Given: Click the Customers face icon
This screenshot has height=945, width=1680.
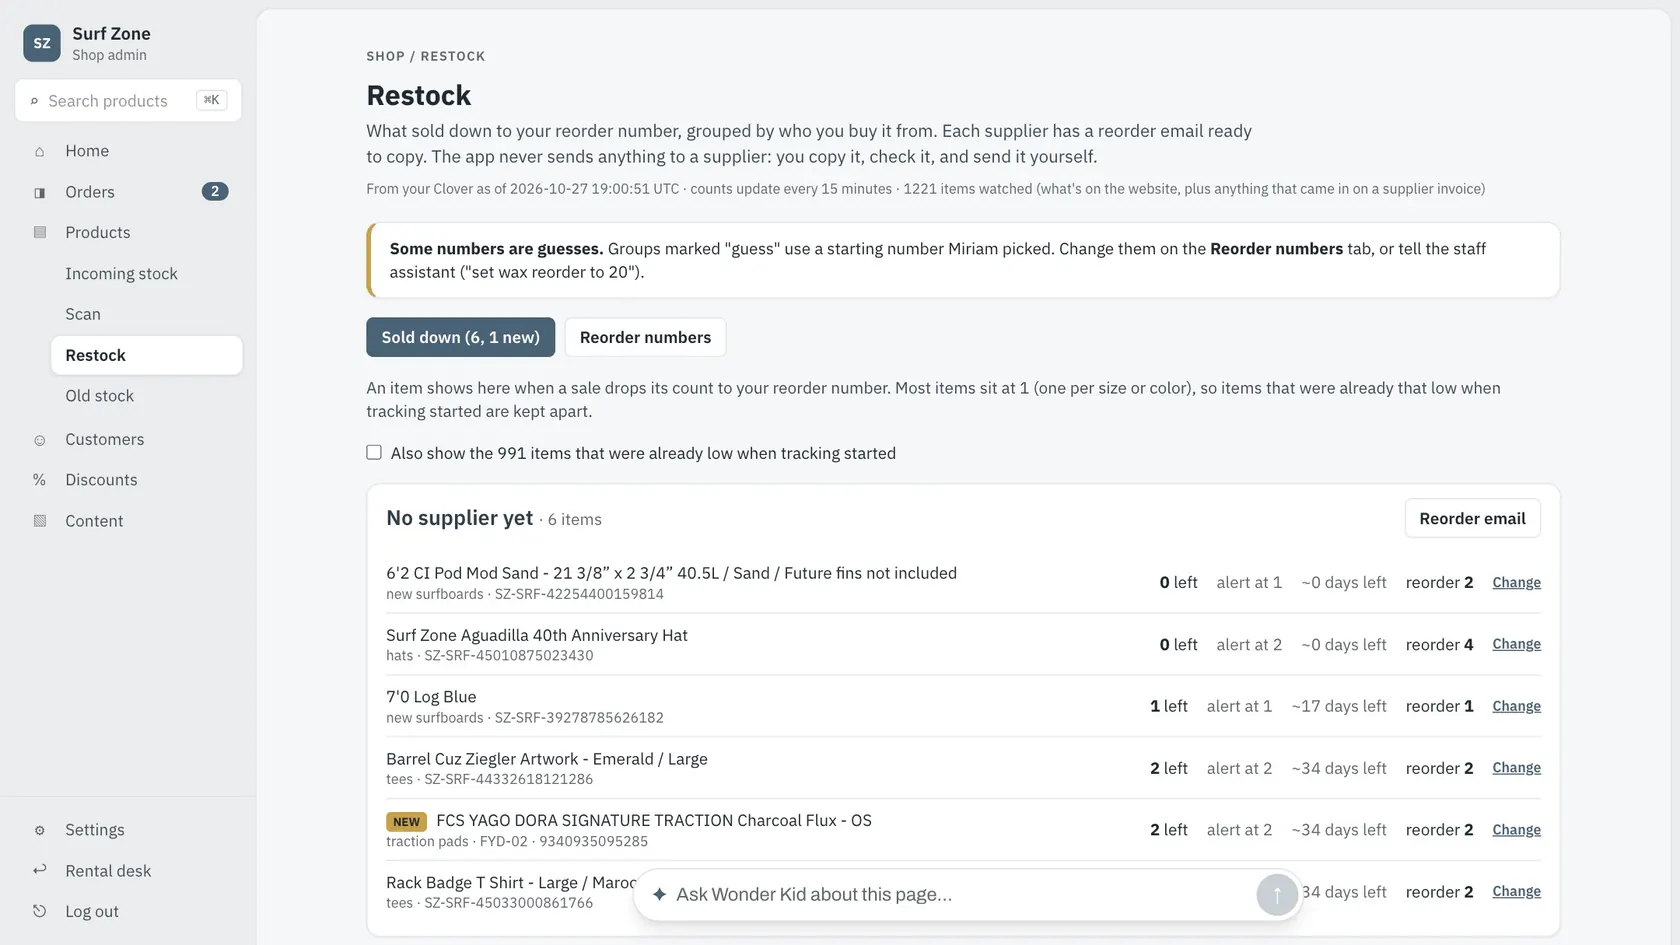Looking at the screenshot, I should tap(40, 440).
